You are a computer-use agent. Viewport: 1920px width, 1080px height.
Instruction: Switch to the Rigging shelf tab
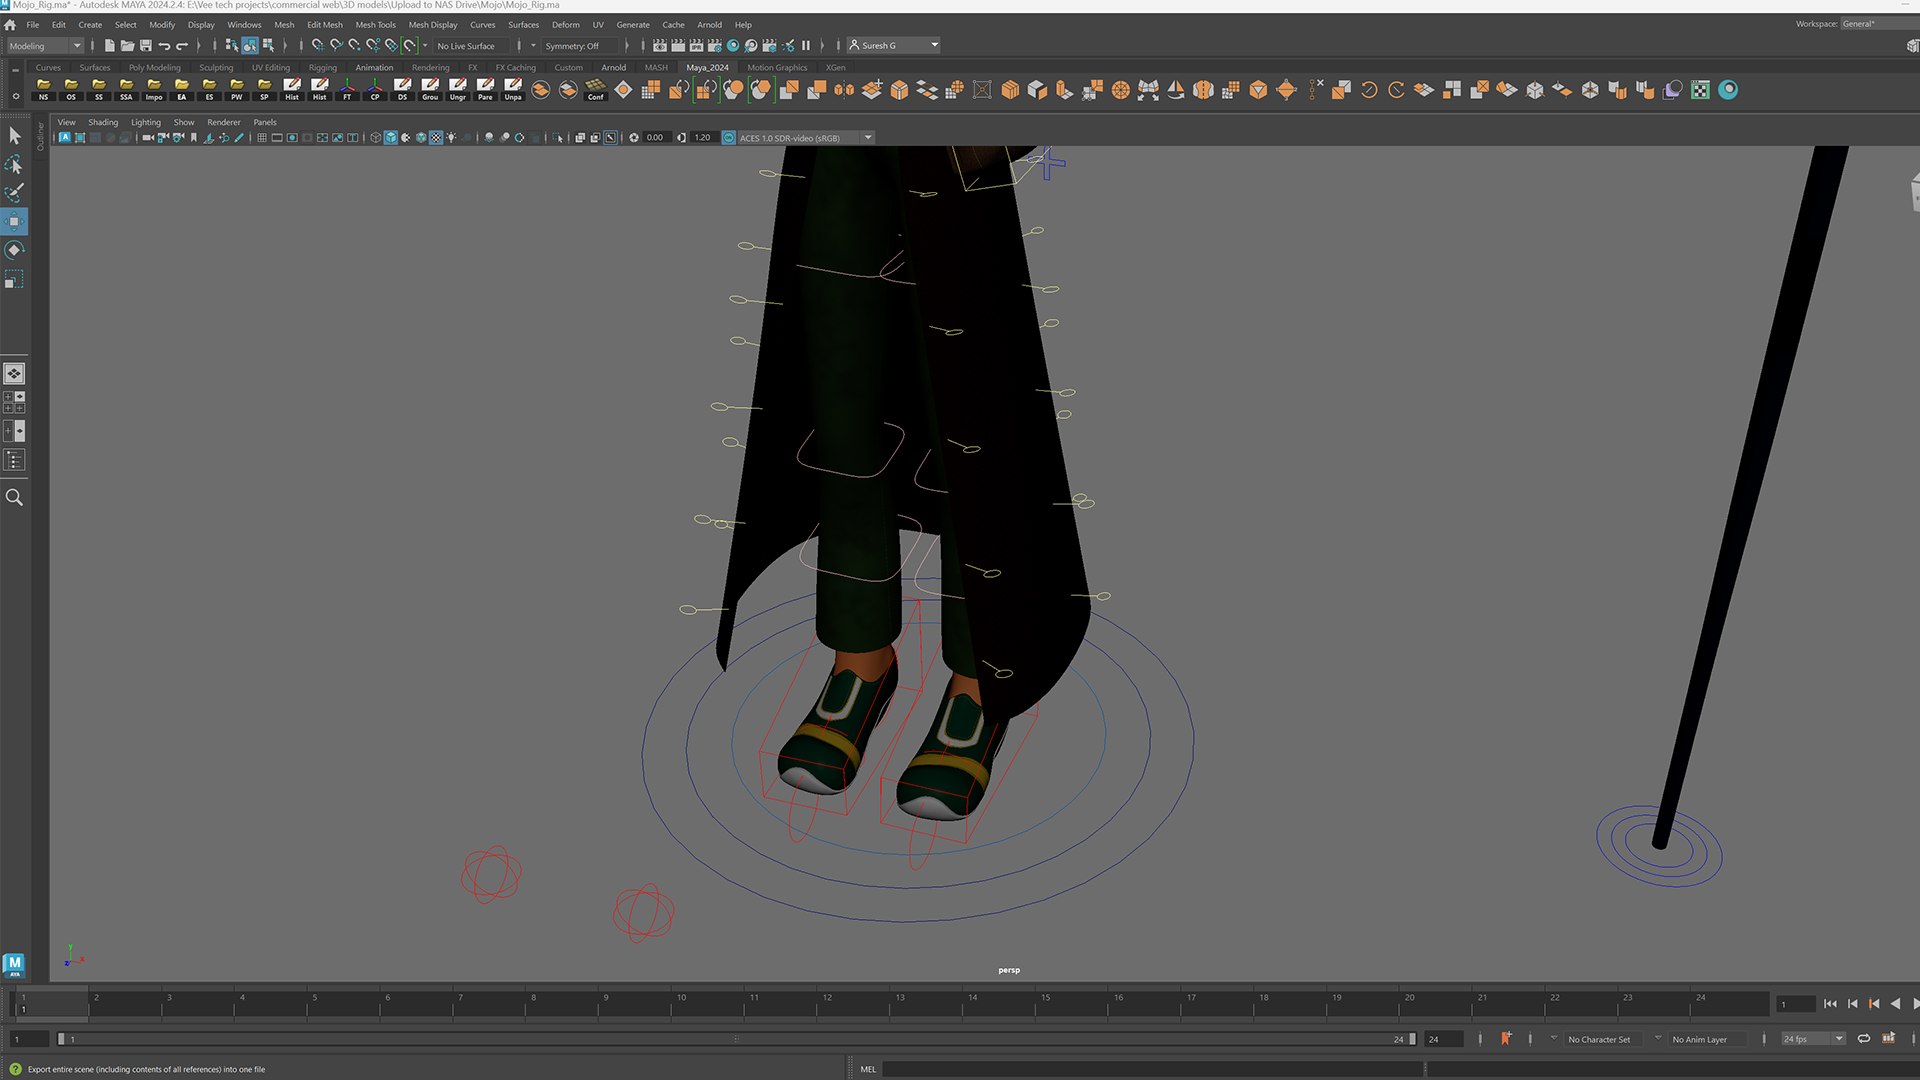[x=322, y=68]
